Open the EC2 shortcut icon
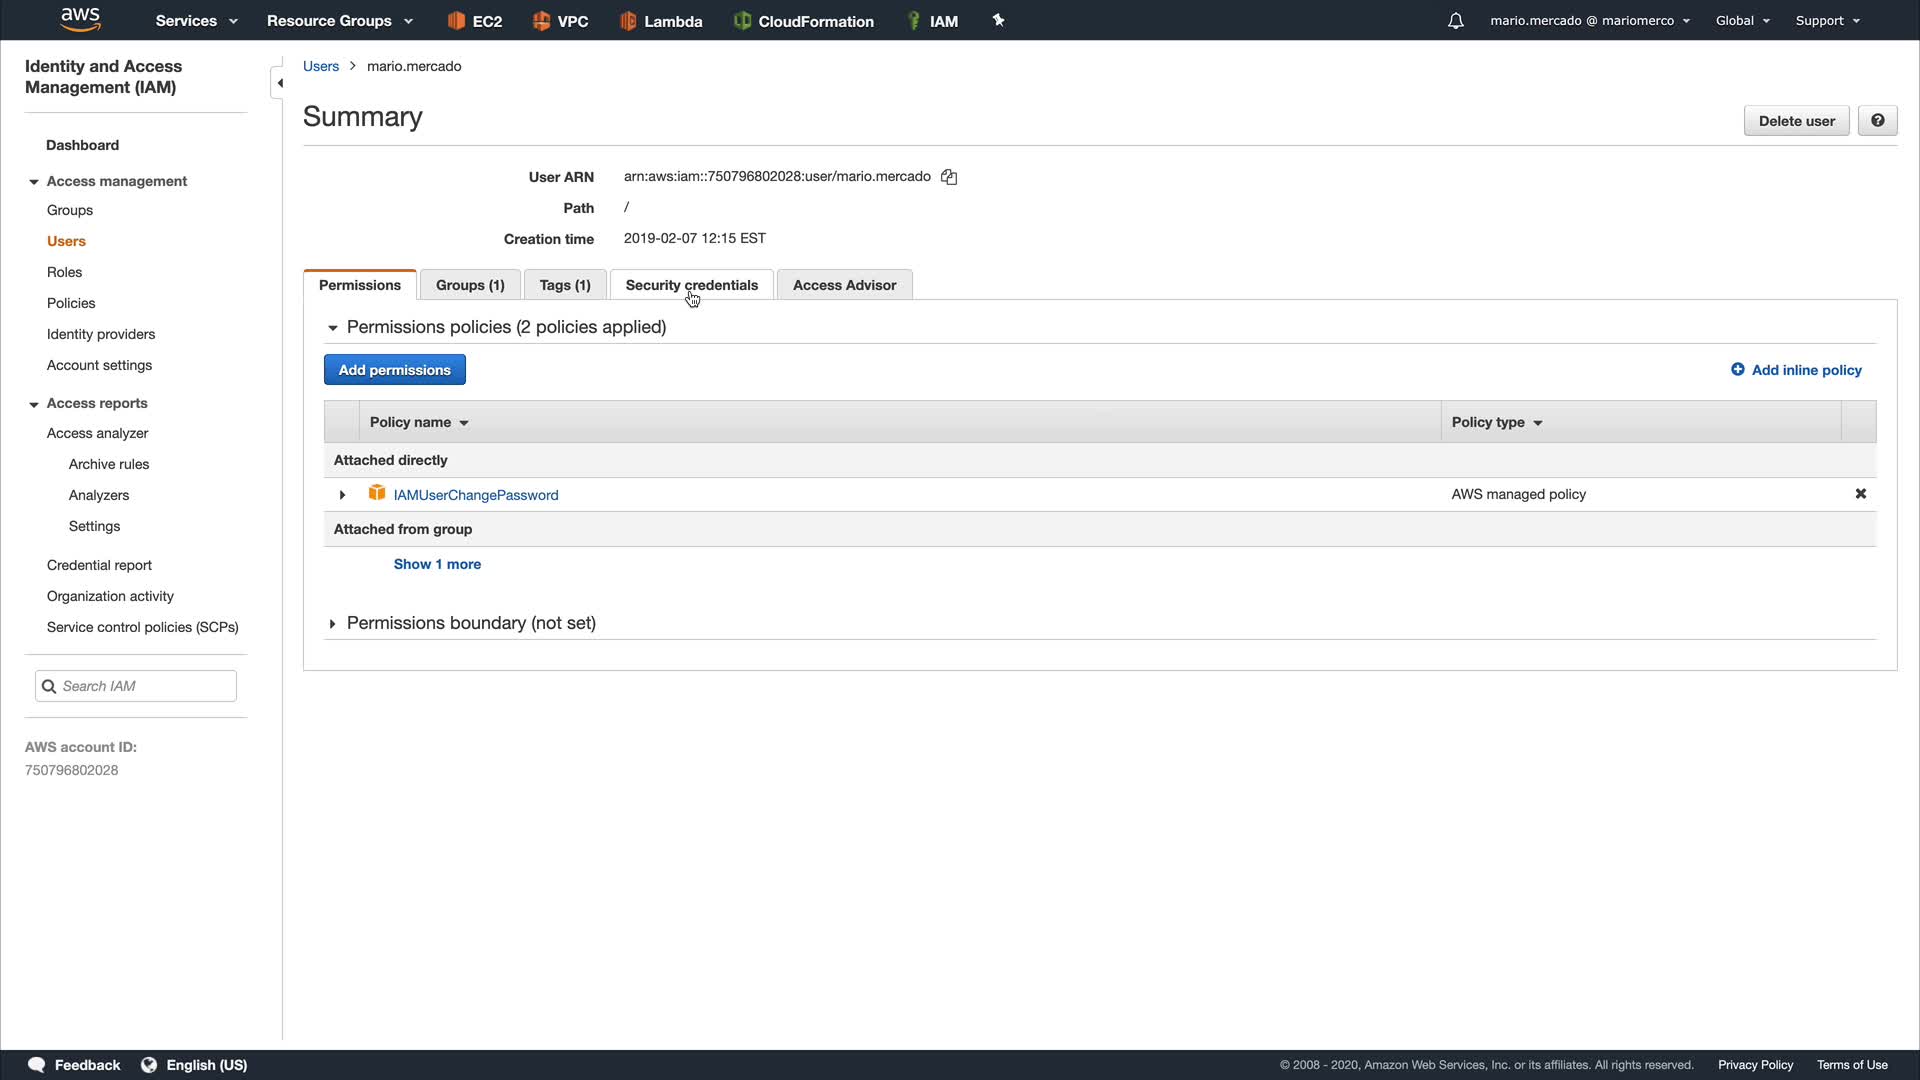This screenshot has height=1080, width=1920. pos(457,21)
